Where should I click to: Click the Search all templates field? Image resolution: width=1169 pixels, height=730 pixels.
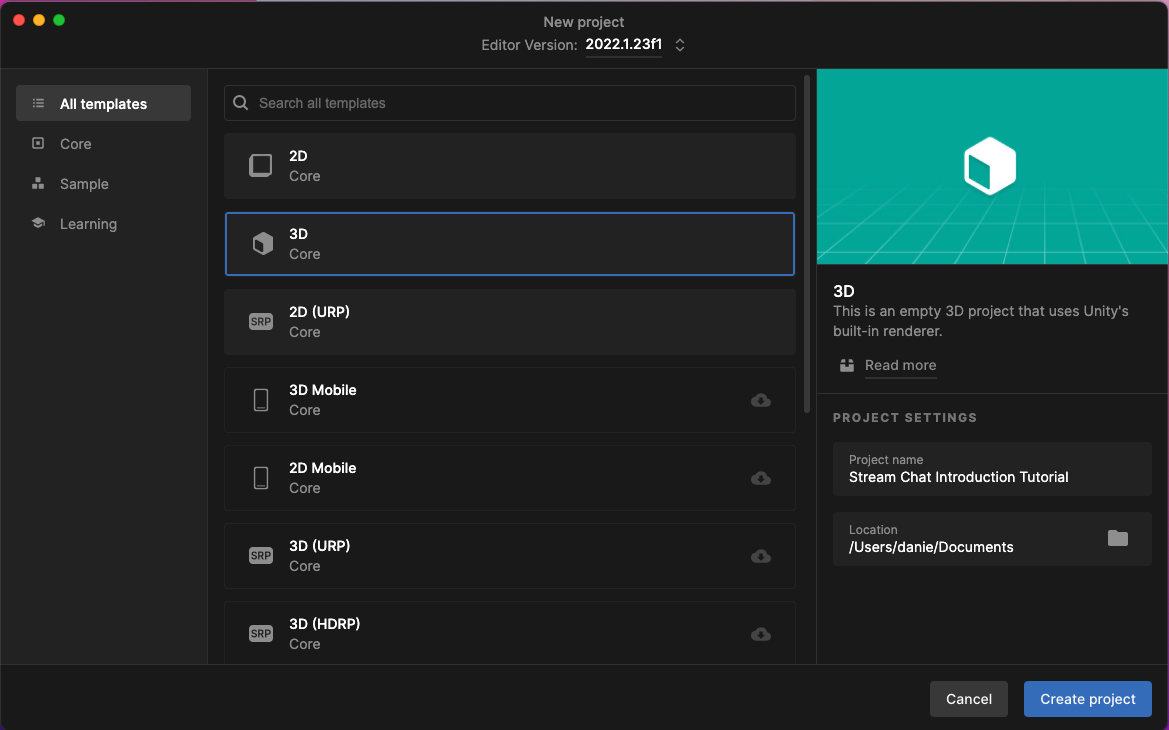[510, 103]
